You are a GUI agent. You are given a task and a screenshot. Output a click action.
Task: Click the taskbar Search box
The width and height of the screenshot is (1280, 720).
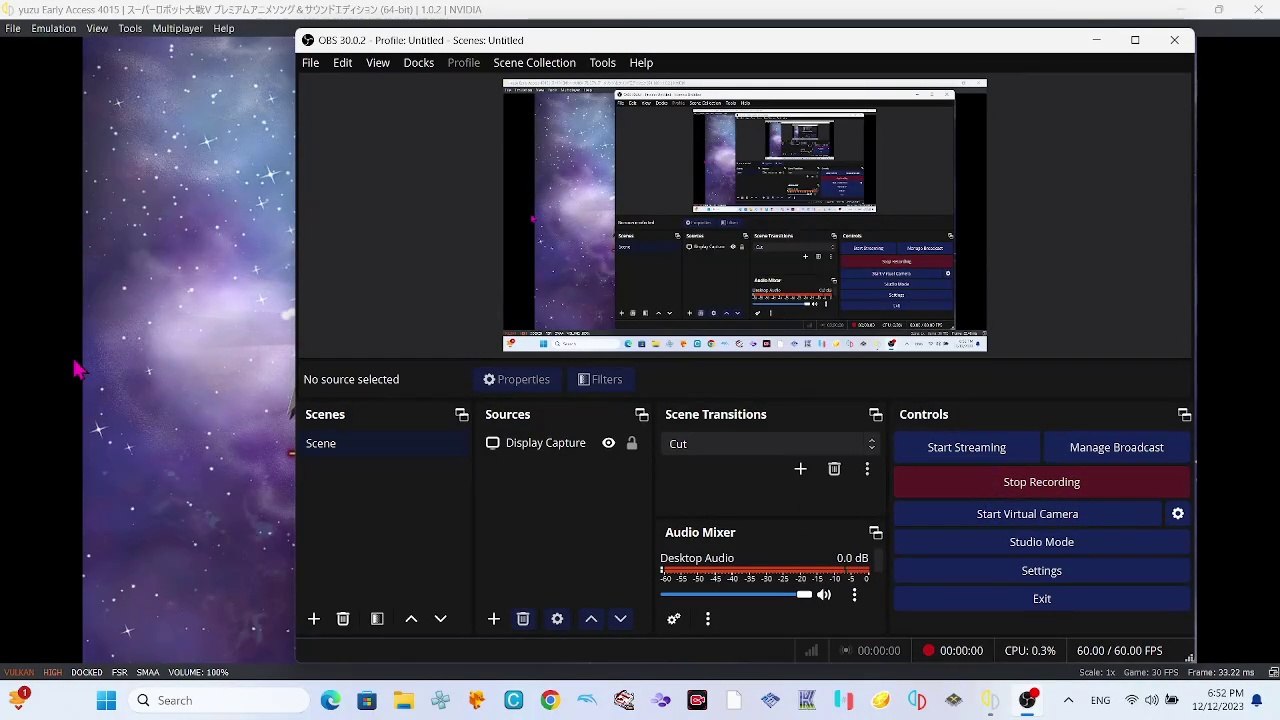[218, 701]
